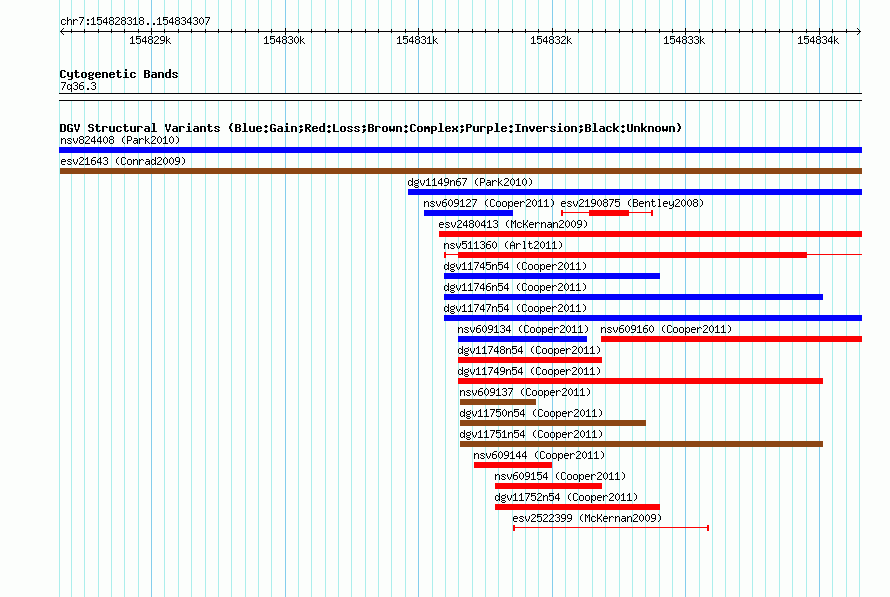
Task: Select the dgv11751n54 brown complex bar
Action: [641, 444]
